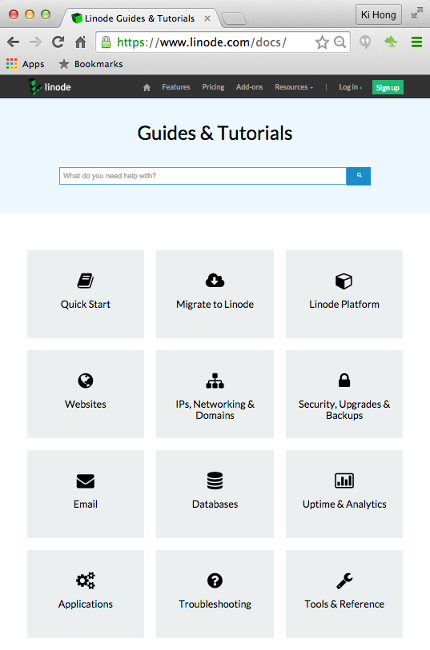Click the green extension icon in toolbar
This screenshot has height=650, width=430.
pyautogui.click(x=391, y=42)
